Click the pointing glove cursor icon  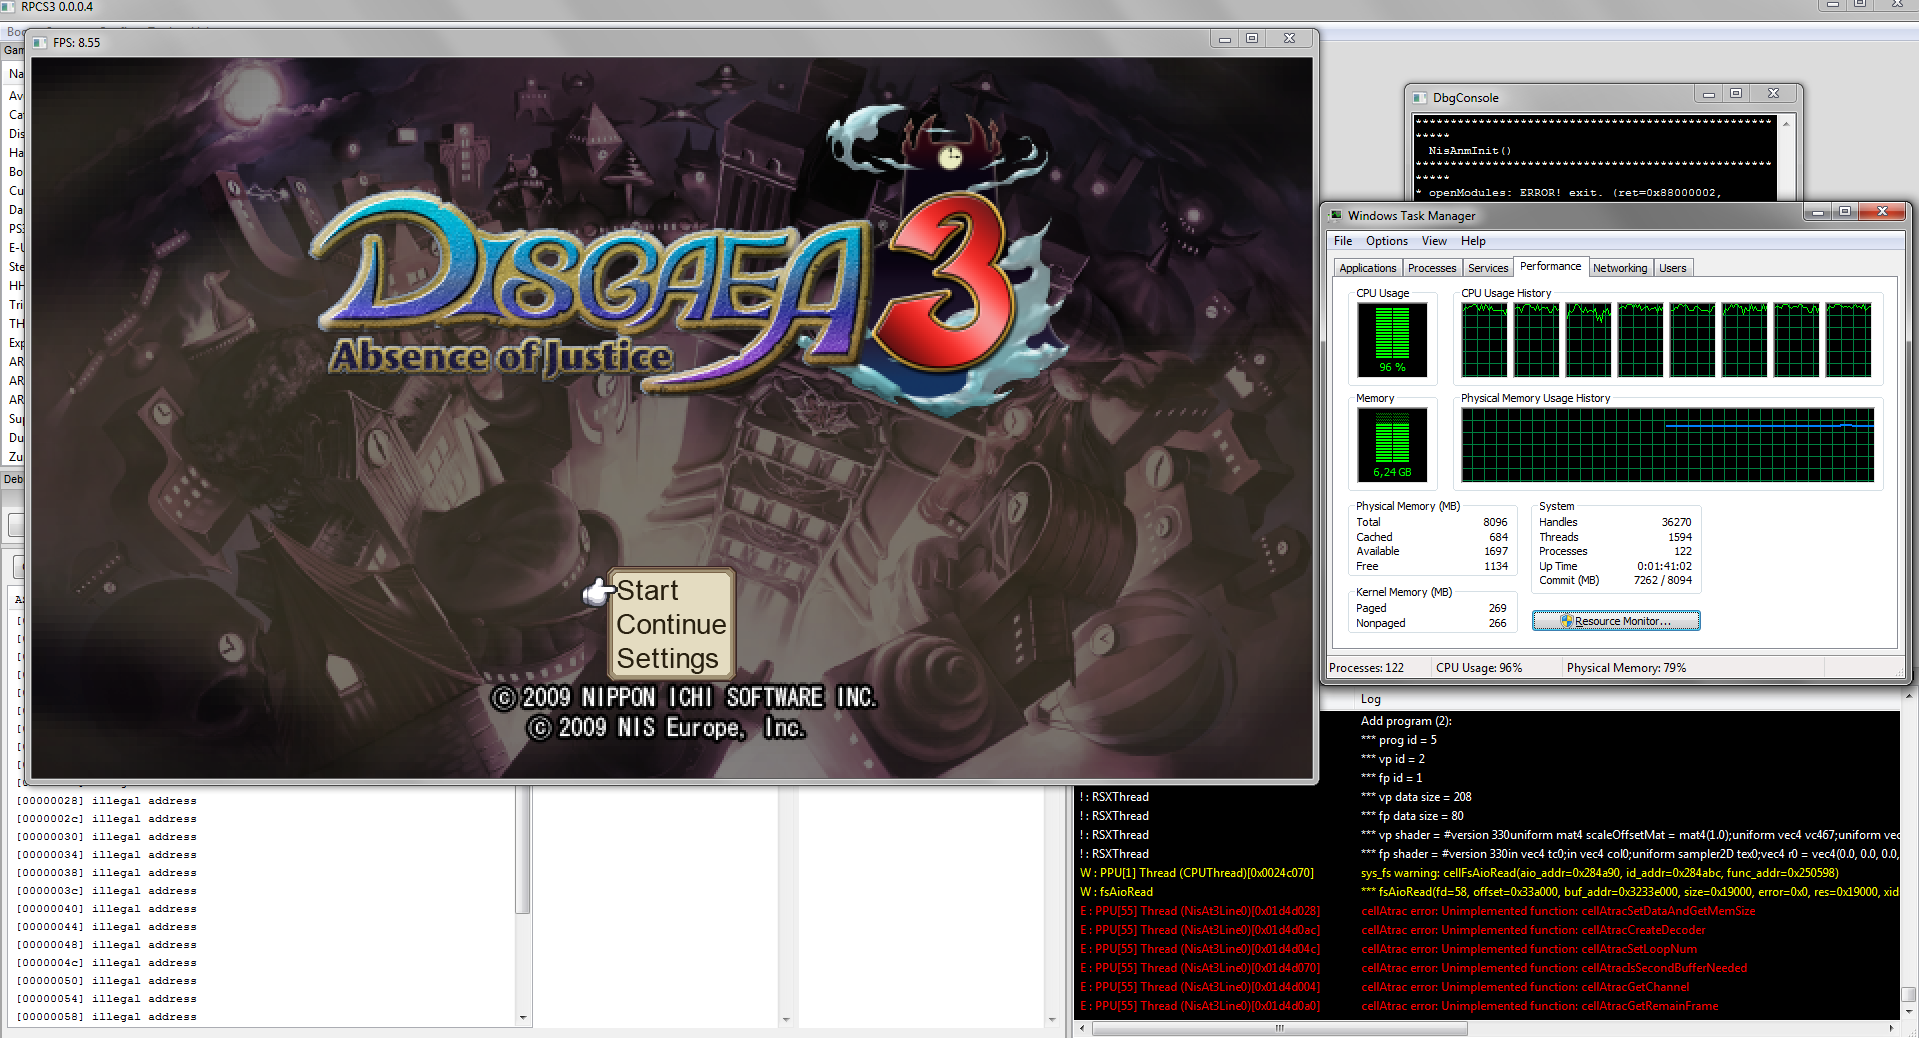[598, 592]
